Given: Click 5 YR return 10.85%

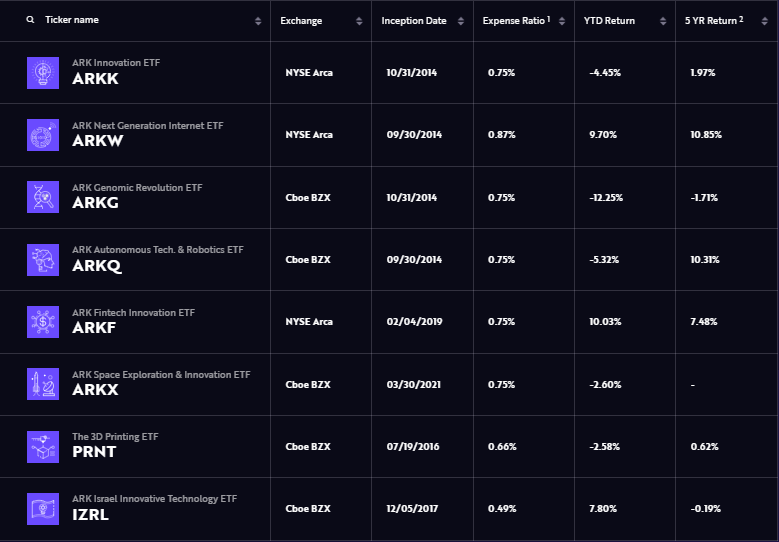Looking at the screenshot, I should [706, 135].
